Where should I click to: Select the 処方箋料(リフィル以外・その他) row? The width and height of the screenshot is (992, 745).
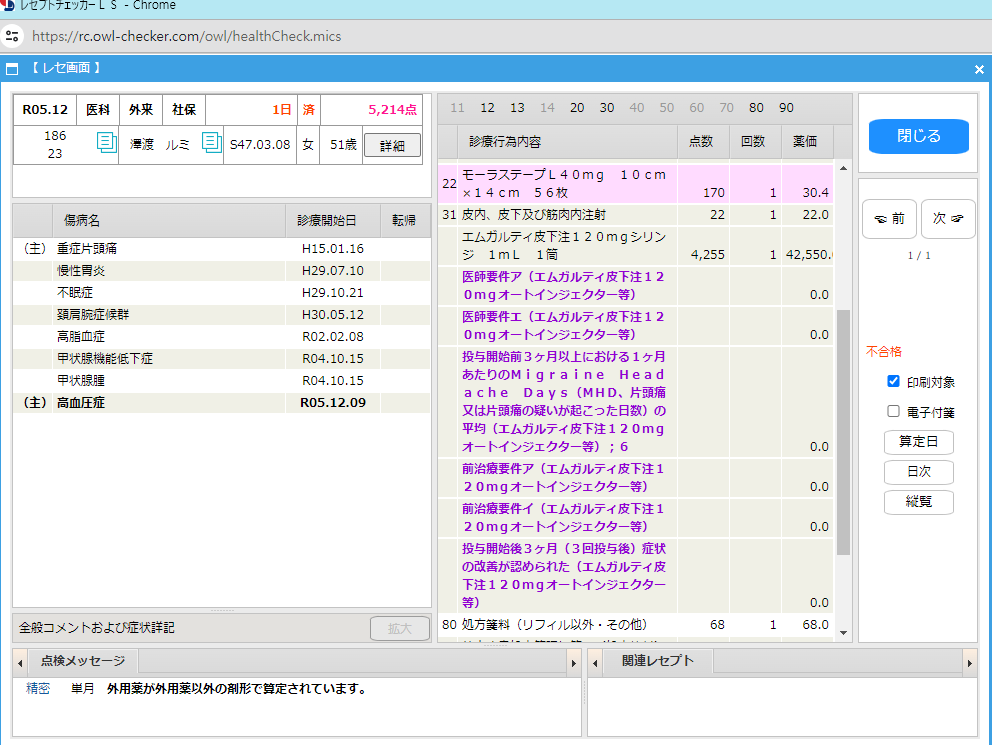click(x=636, y=625)
